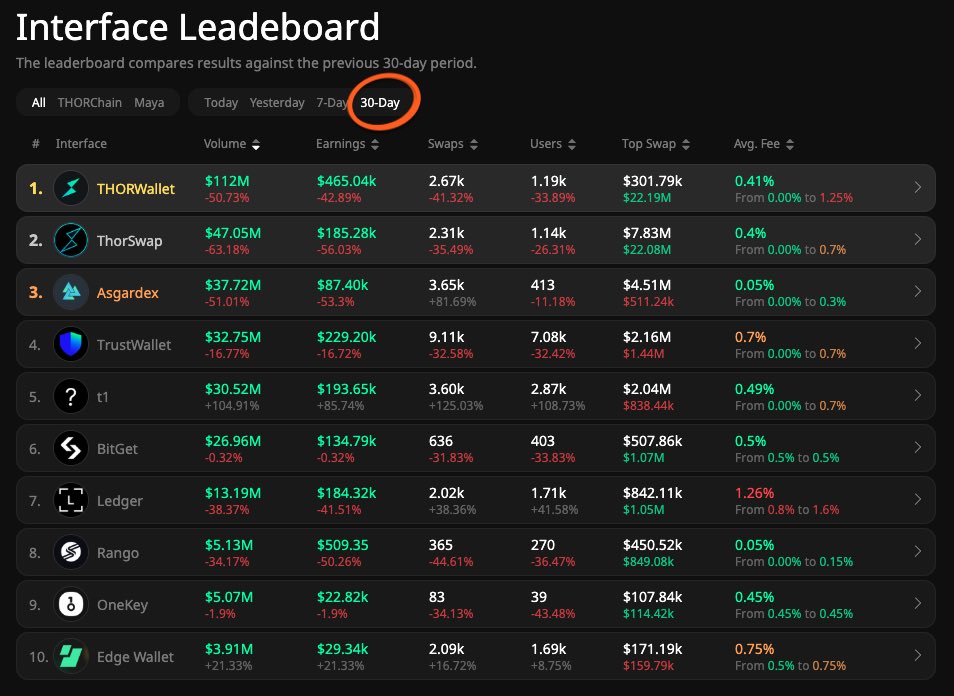954x696 pixels.
Task: Open THORWallet interface name
Action: (x=136, y=189)
